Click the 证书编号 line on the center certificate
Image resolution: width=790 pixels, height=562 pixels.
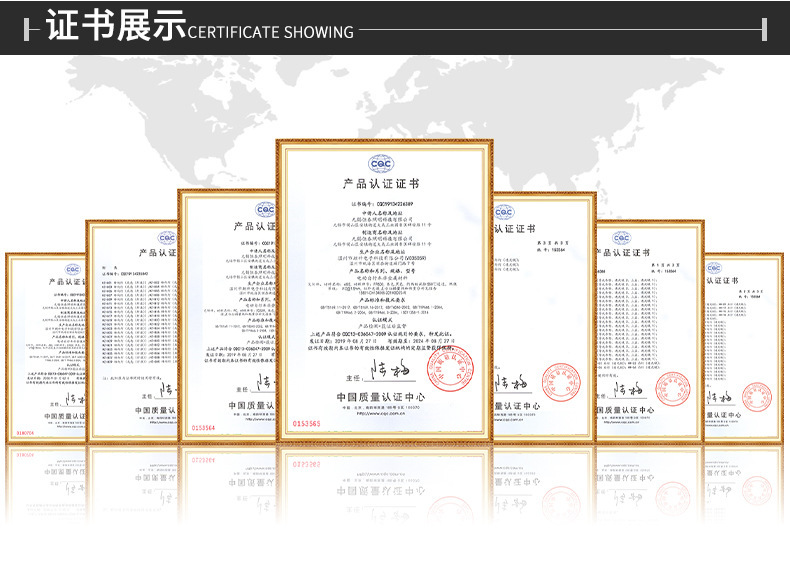(382, 204)
